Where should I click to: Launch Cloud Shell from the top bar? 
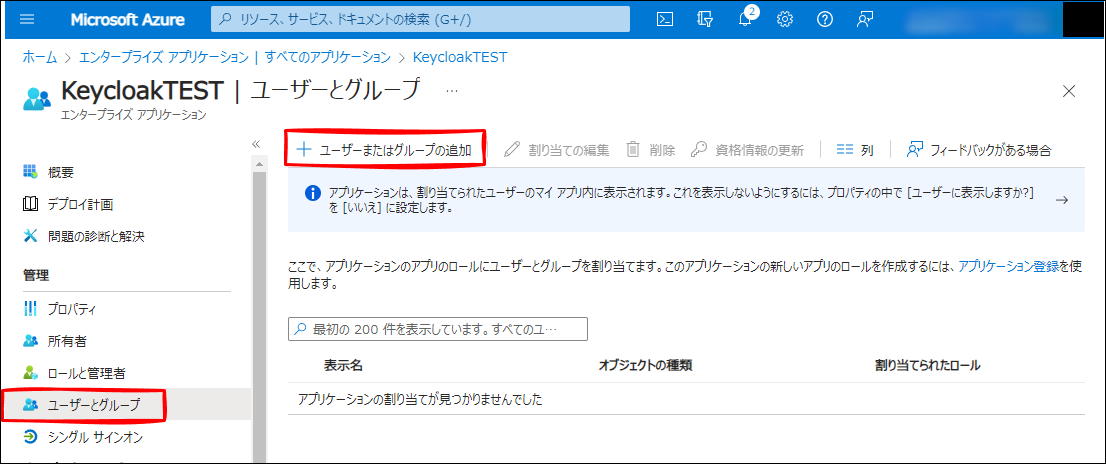664,20
